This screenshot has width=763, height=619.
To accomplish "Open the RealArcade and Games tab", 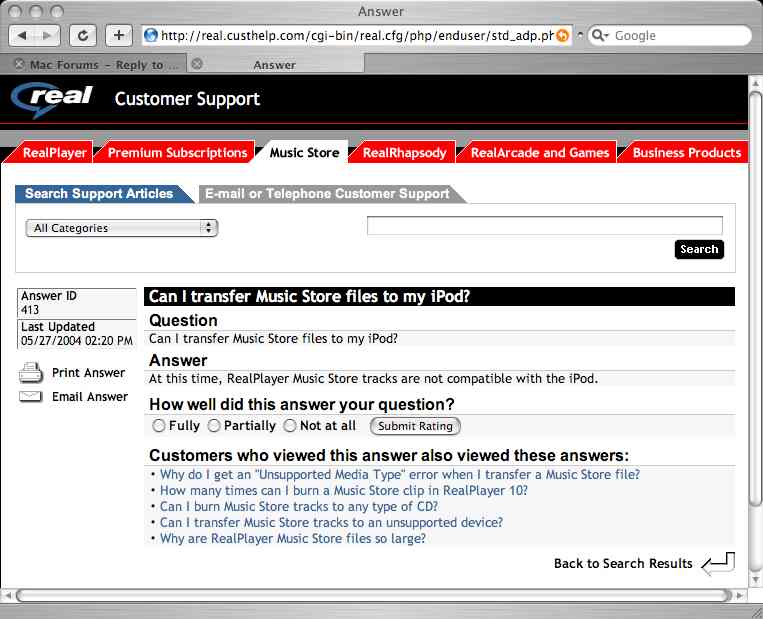I will pos(540,153).
